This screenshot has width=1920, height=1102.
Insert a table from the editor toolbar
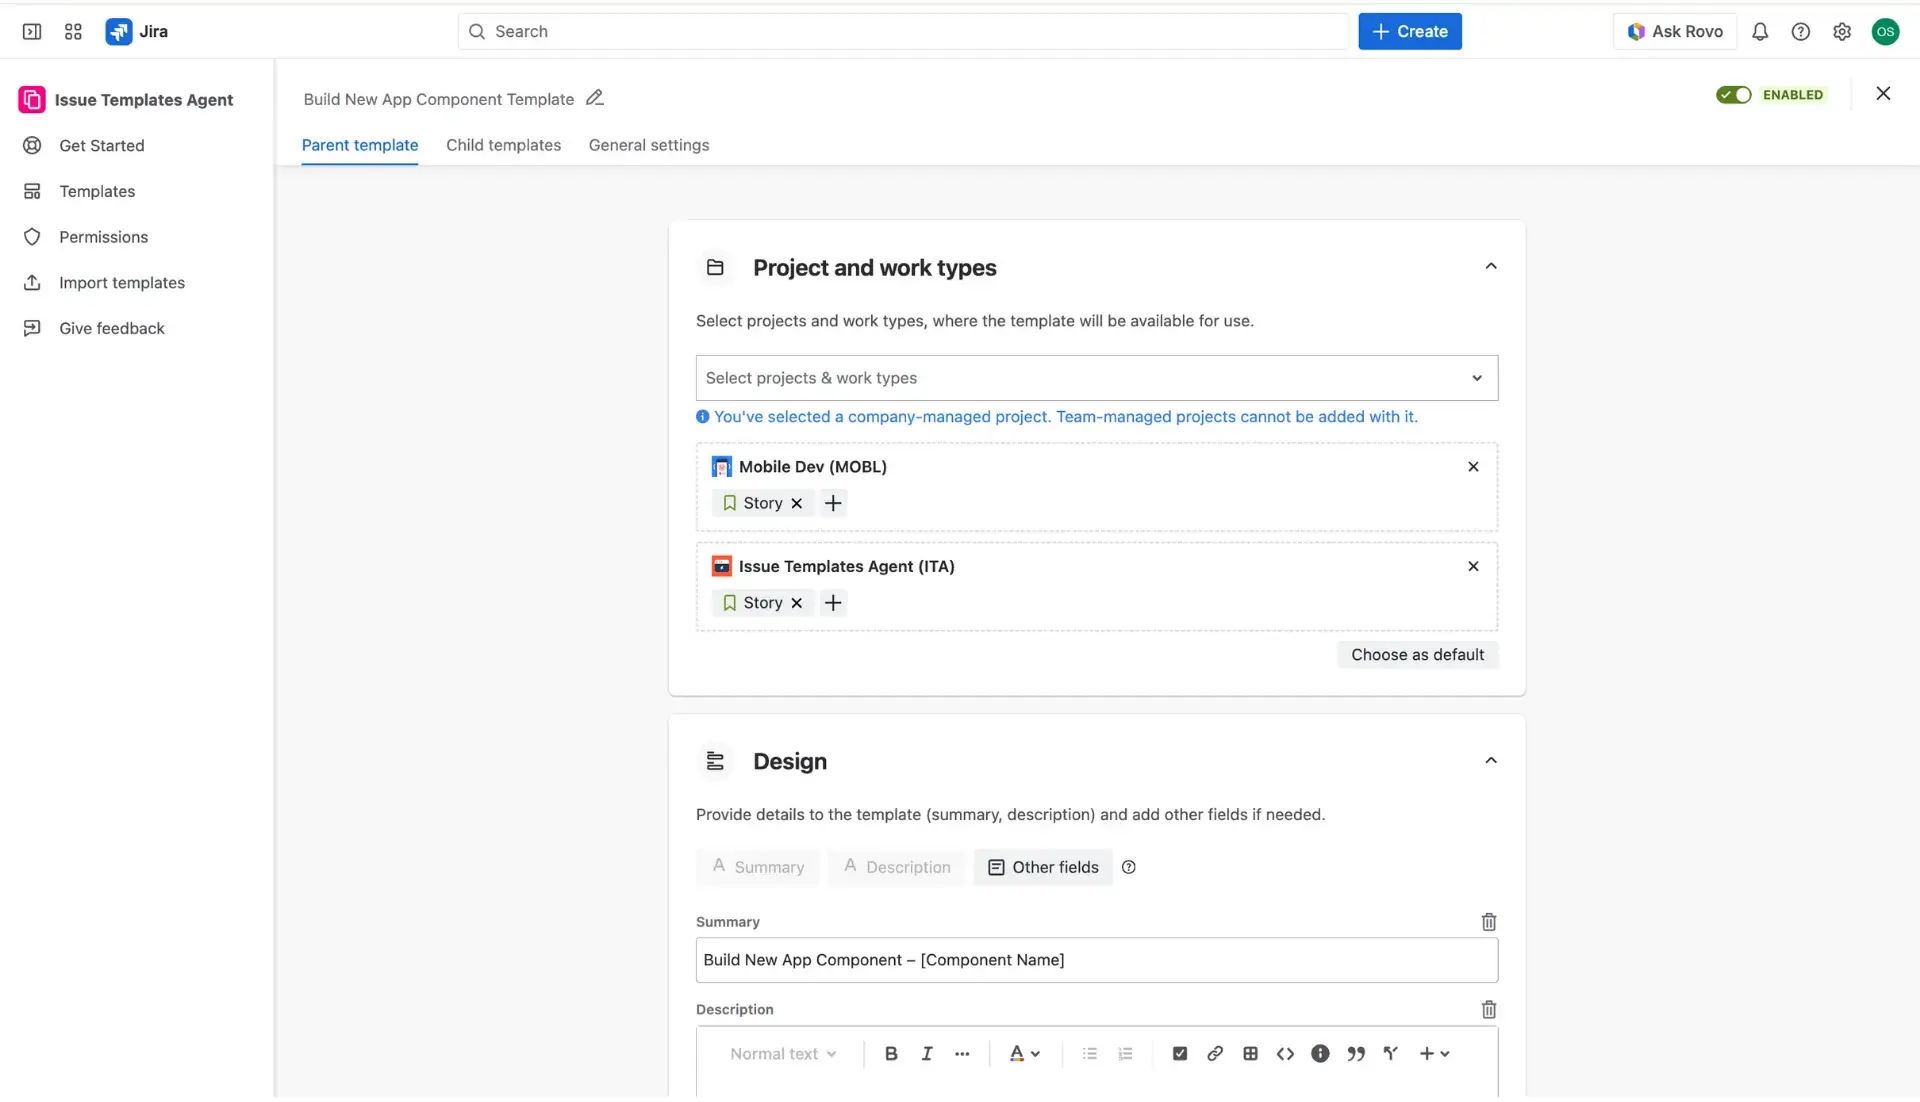pos(1250,1053)
